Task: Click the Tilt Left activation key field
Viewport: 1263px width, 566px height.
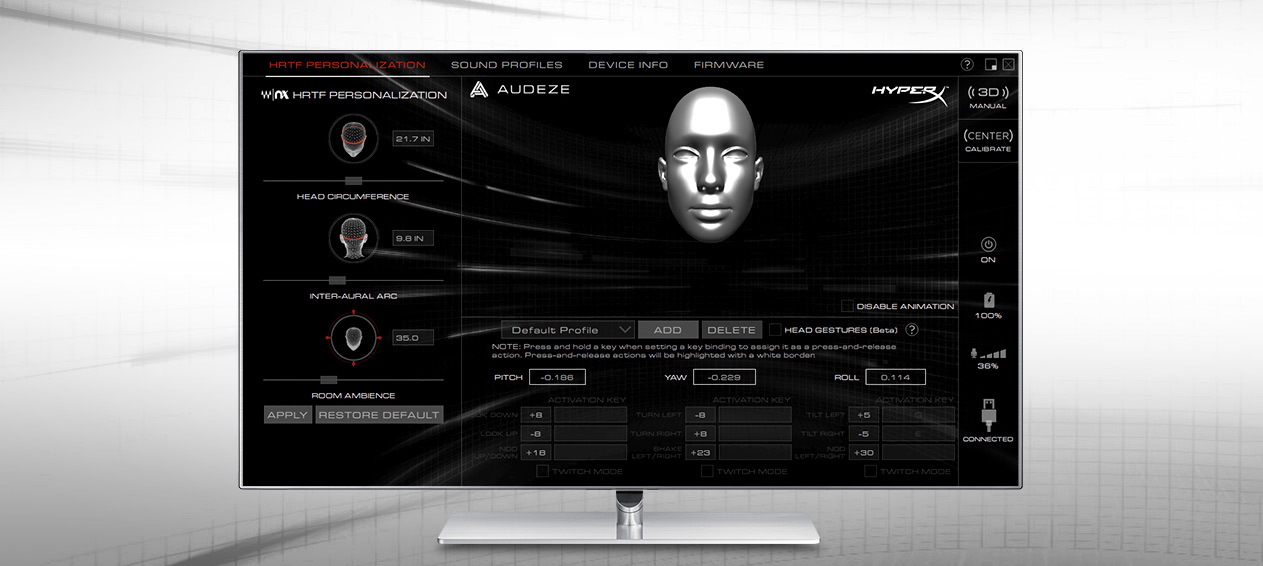Action: [918, 415]
